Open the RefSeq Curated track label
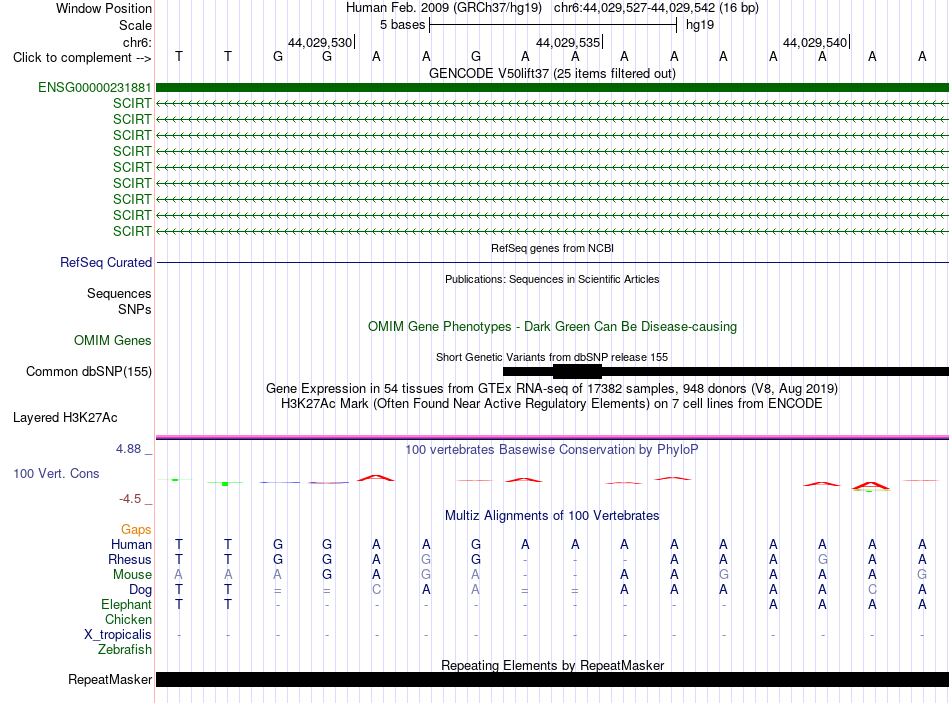The width and height of the screenshot is (950, 703). coord(106,262)
